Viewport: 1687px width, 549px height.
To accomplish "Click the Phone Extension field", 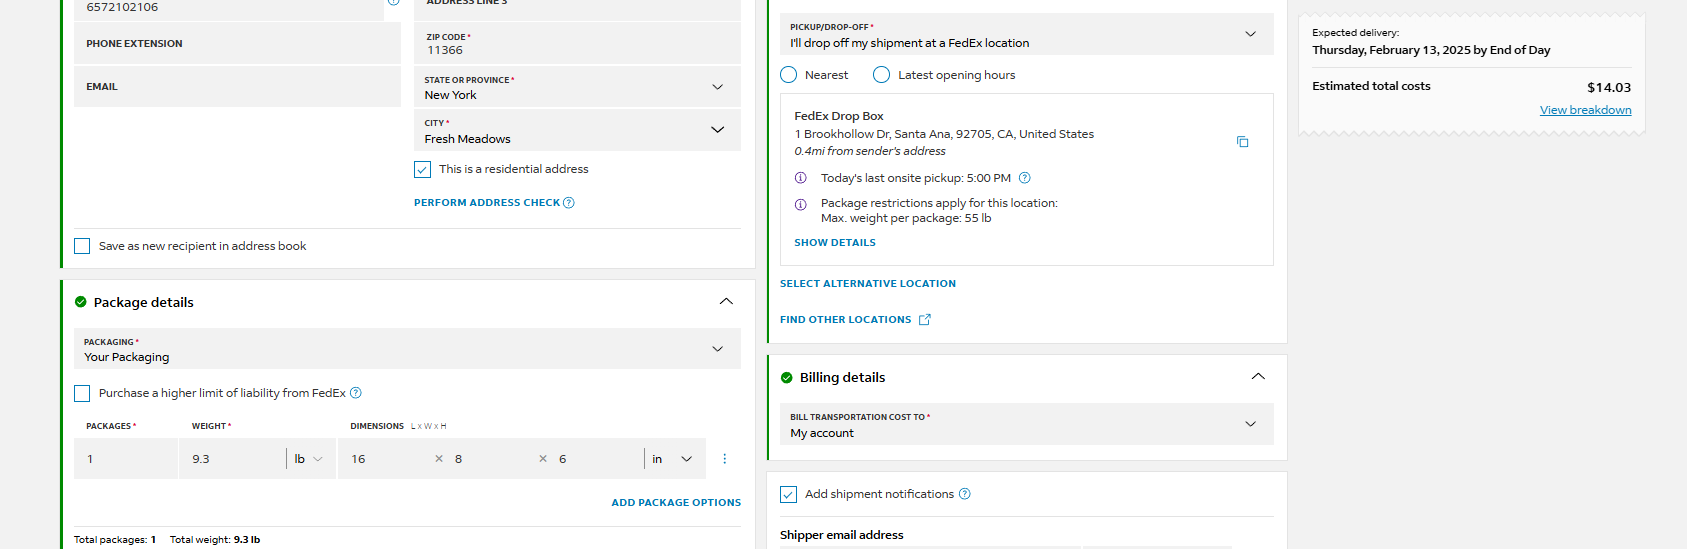I will (x=237, y=44).
